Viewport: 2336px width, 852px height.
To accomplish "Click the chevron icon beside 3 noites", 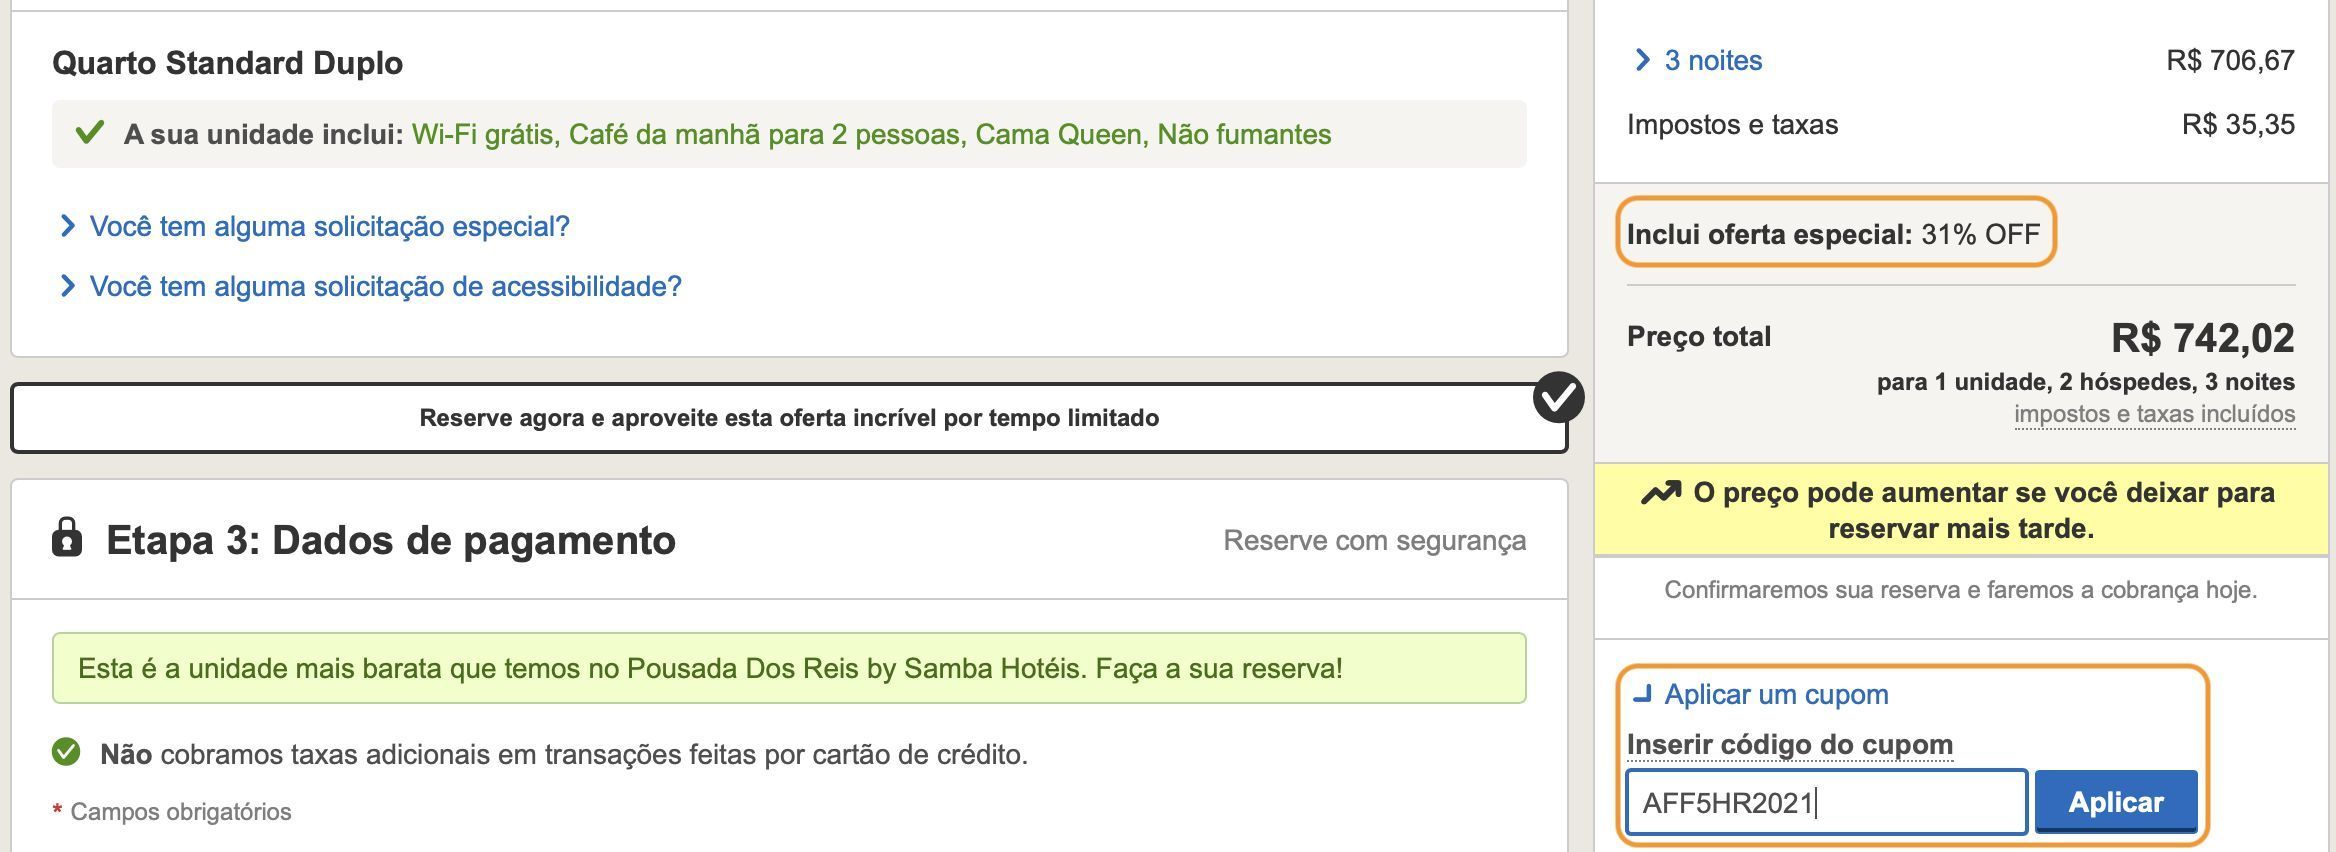I will (1642, 60).
